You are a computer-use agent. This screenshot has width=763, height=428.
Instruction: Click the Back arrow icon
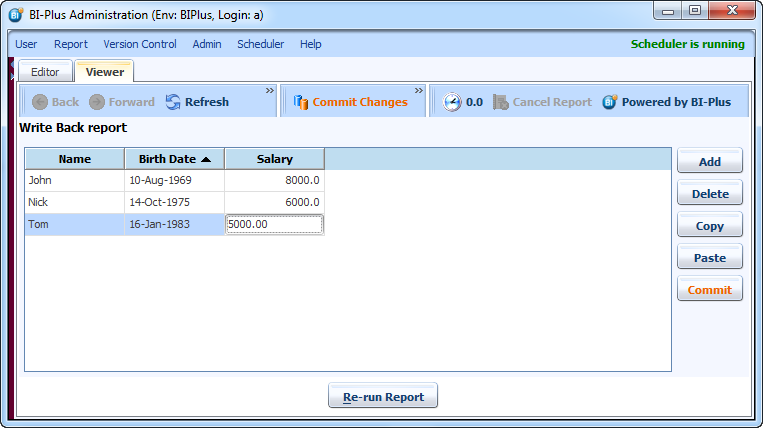[x=40, y=102]
